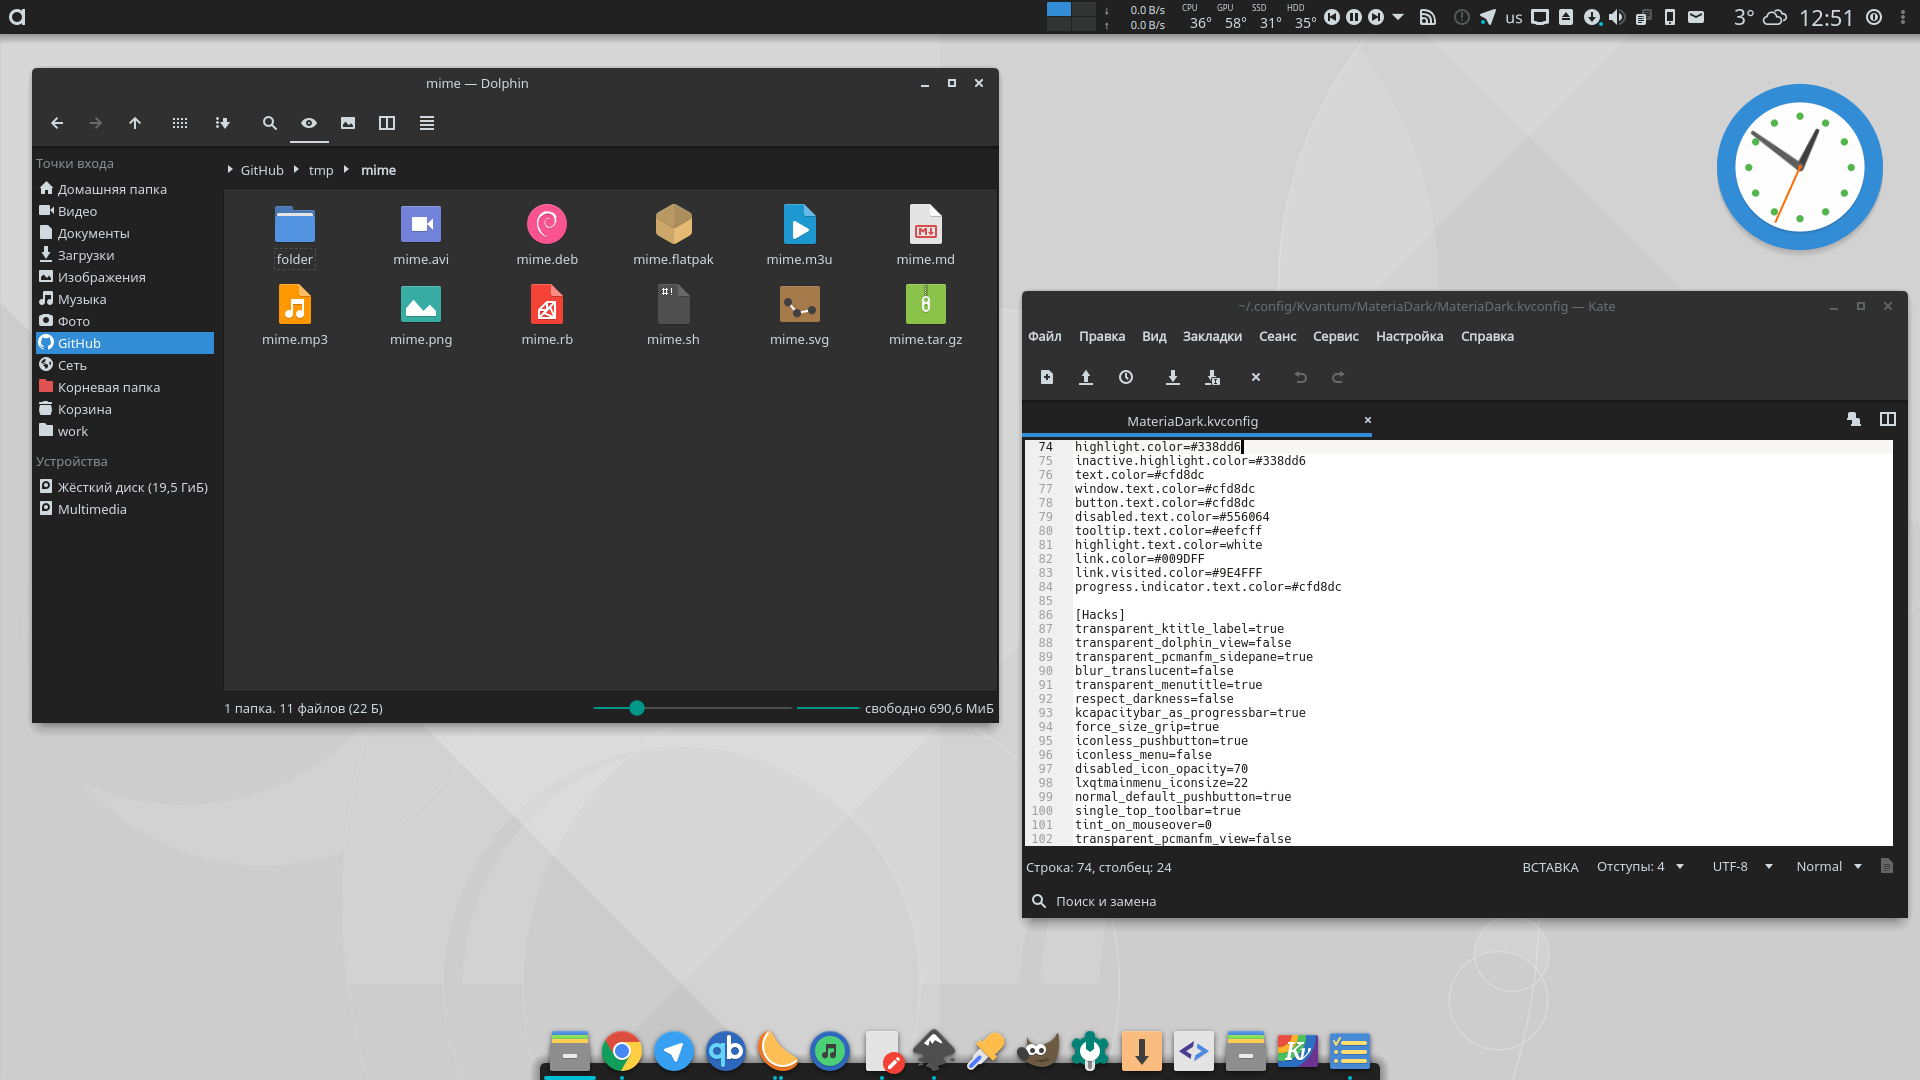Open the Dolphin hamburger menu
This screenshot has width=1920, height=1080.
[427, 123]
